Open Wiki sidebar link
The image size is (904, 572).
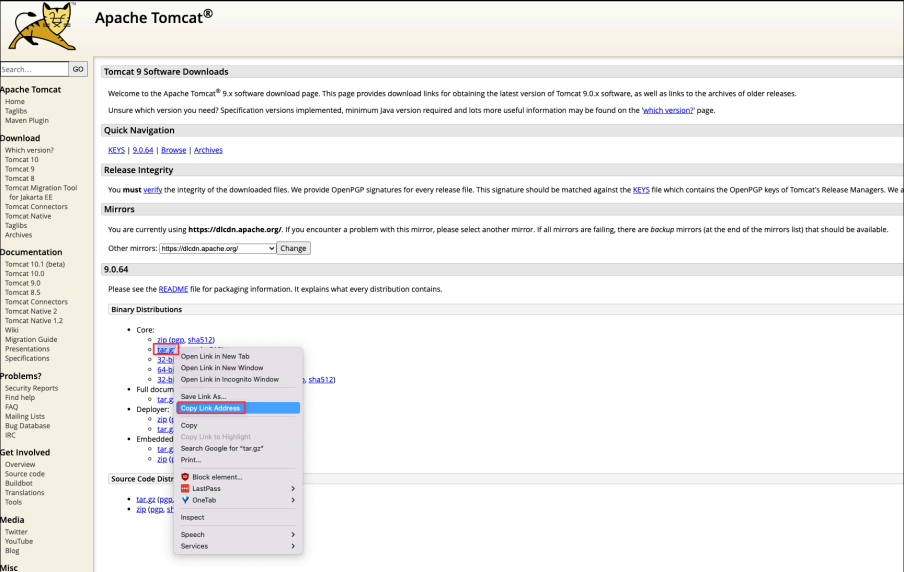pyautogui.click(x=12, y=330)
